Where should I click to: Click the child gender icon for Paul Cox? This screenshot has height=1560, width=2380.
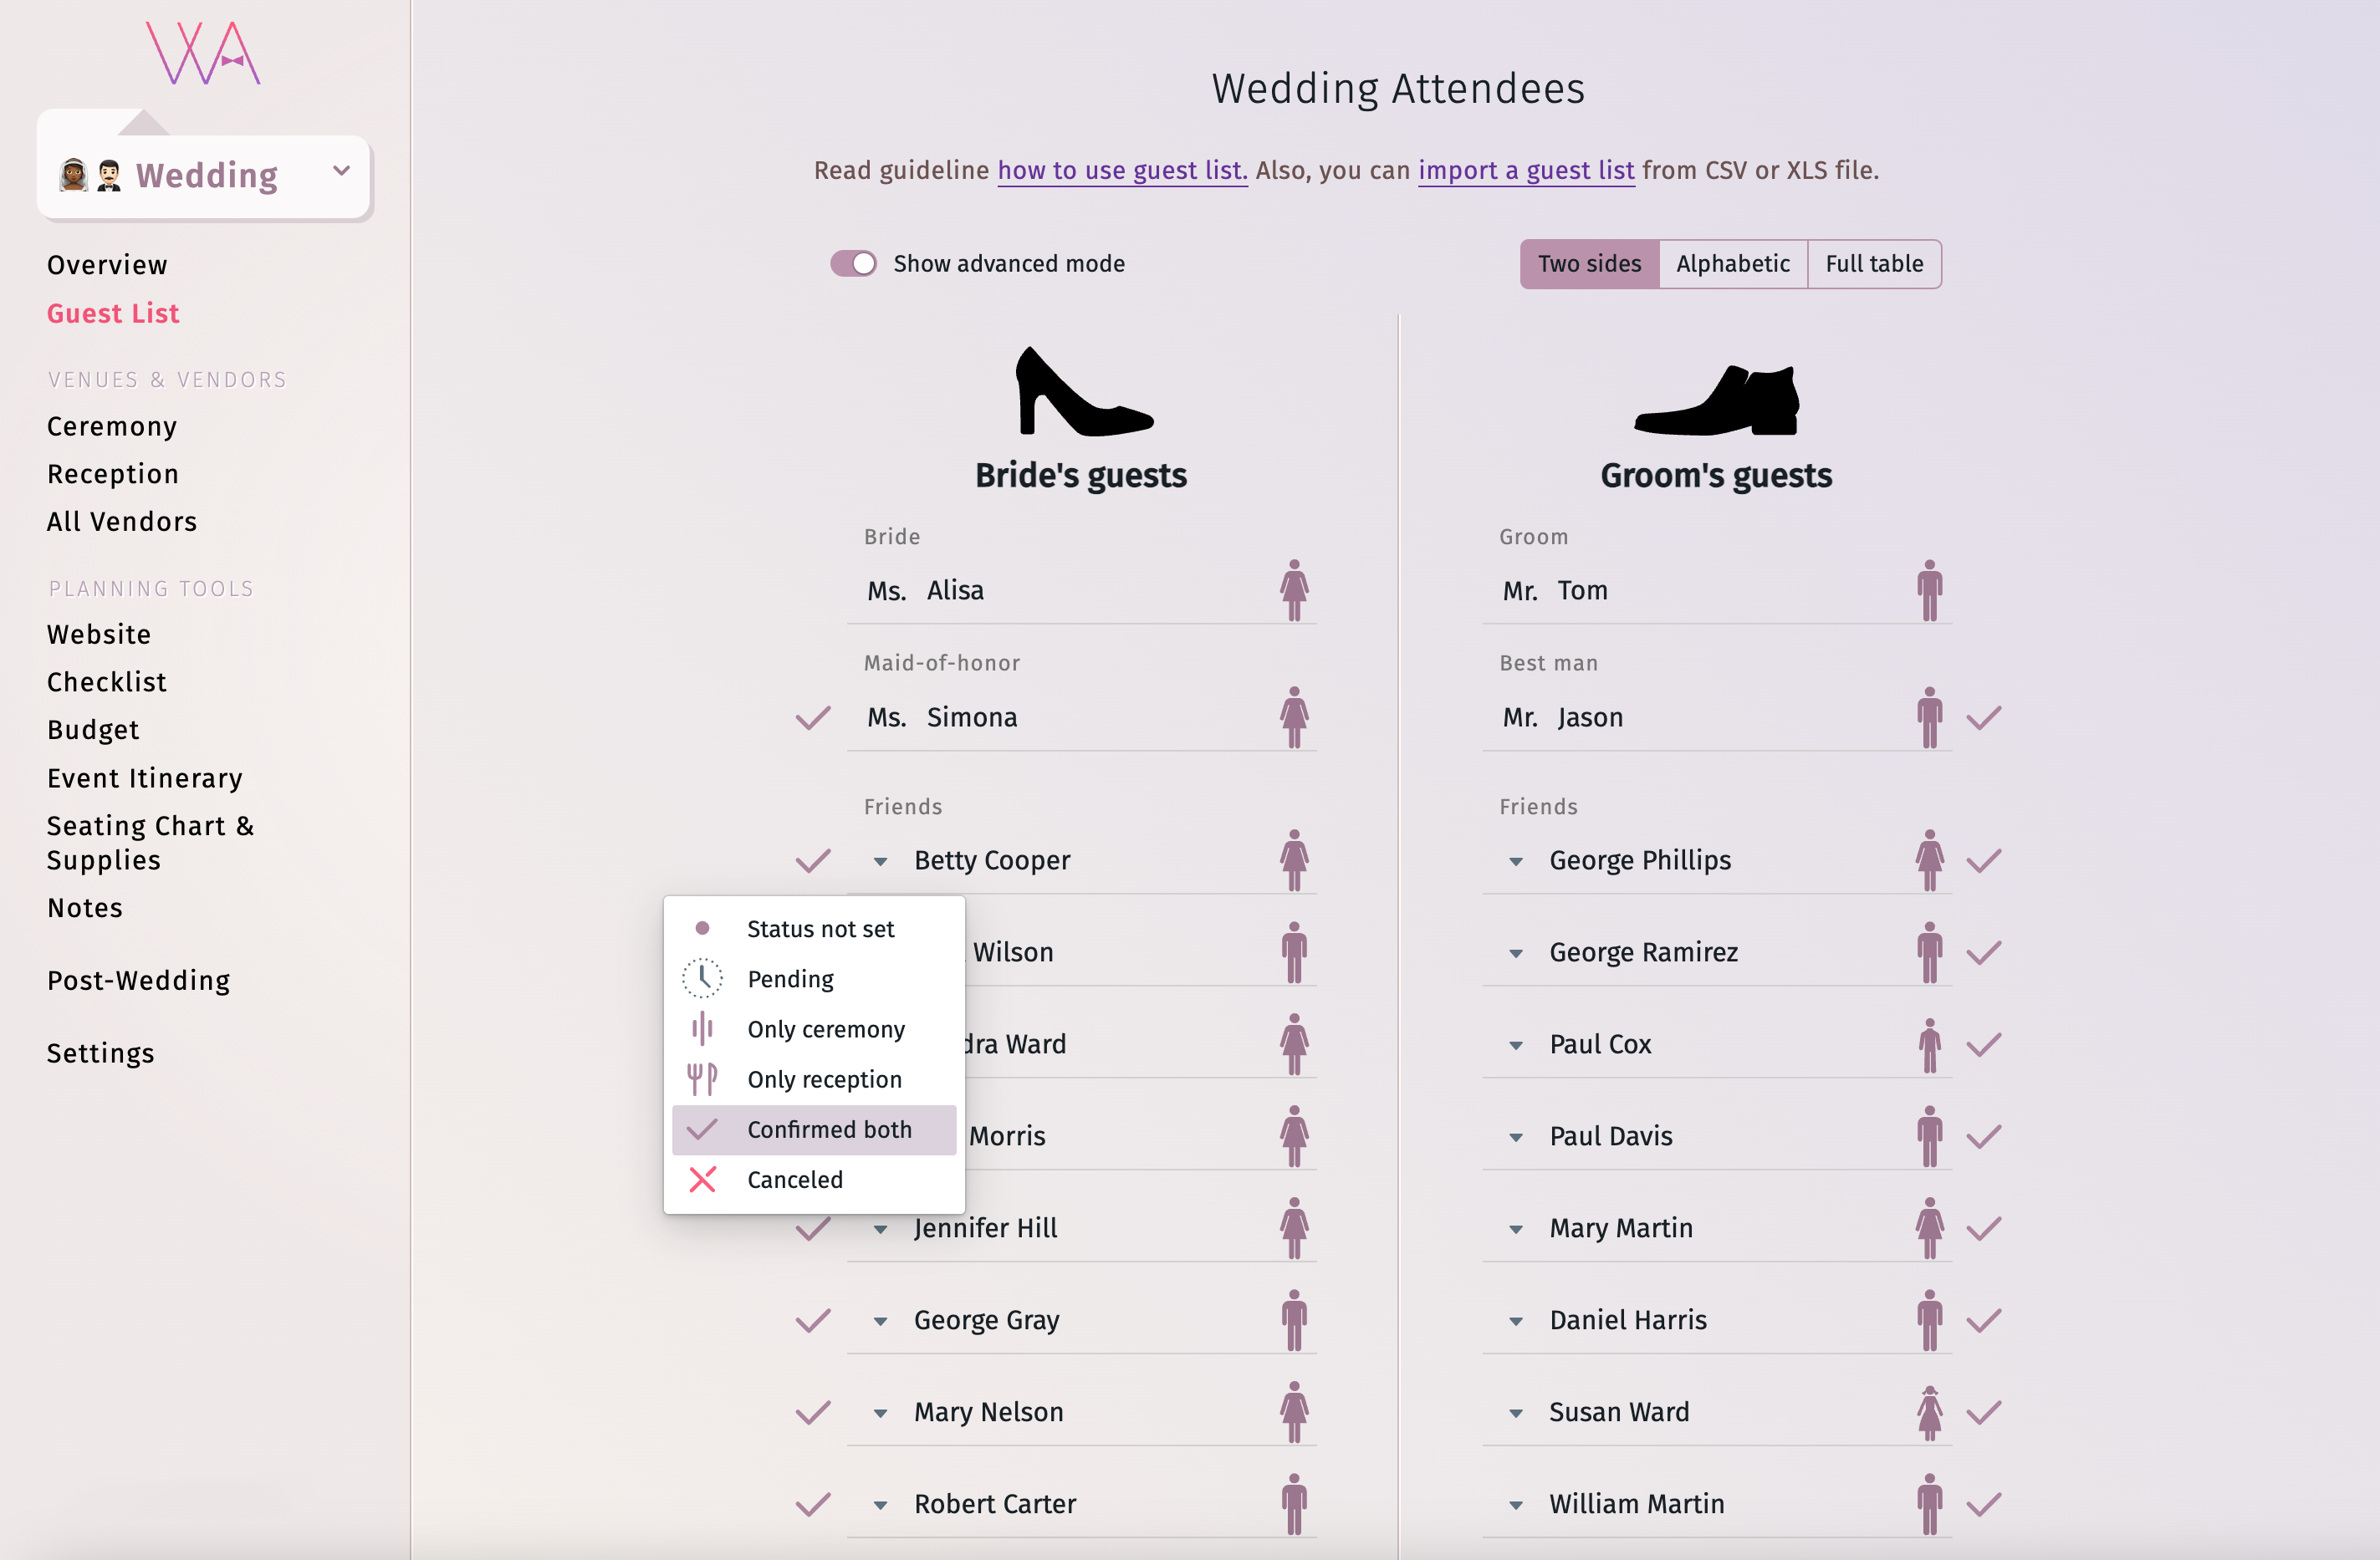pos(1929,1045)
